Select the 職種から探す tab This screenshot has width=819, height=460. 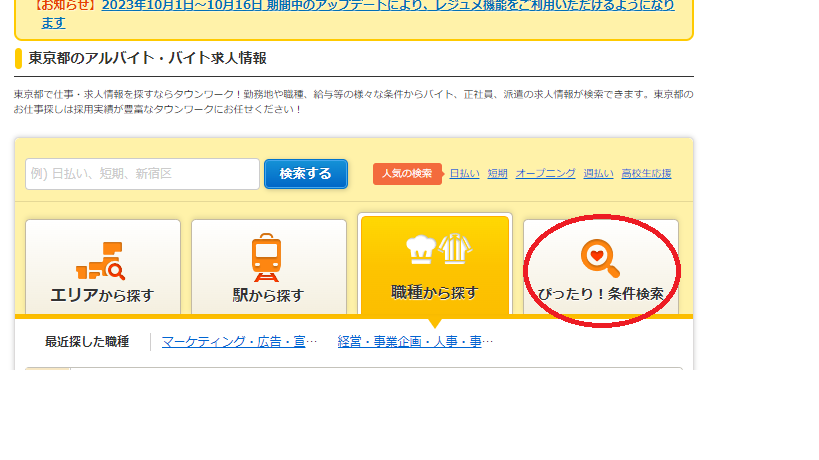pos(434,265)
